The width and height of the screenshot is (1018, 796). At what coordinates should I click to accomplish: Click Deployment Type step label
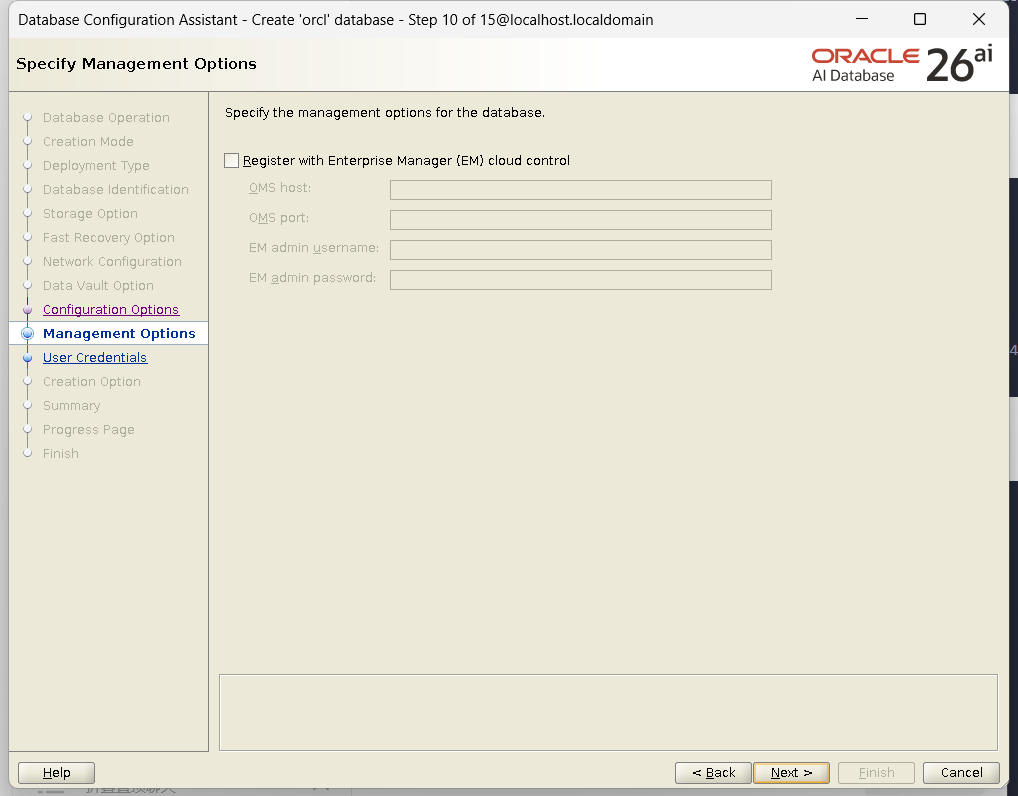[x=96, y=166]
